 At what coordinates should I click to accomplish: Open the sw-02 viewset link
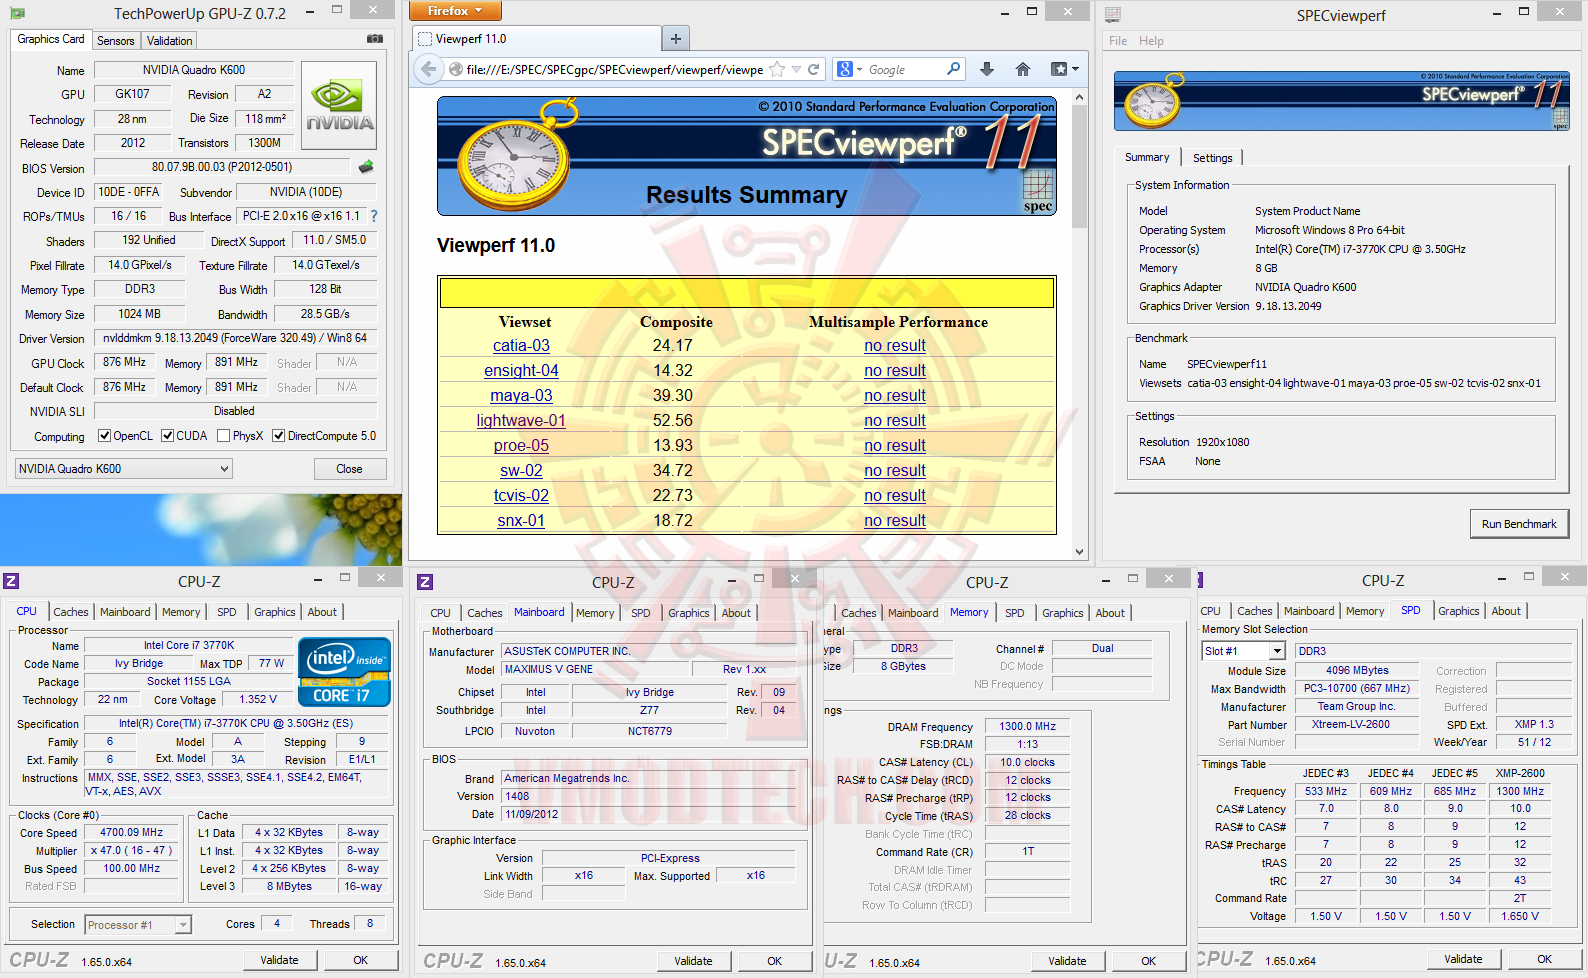tap(521, 471)
